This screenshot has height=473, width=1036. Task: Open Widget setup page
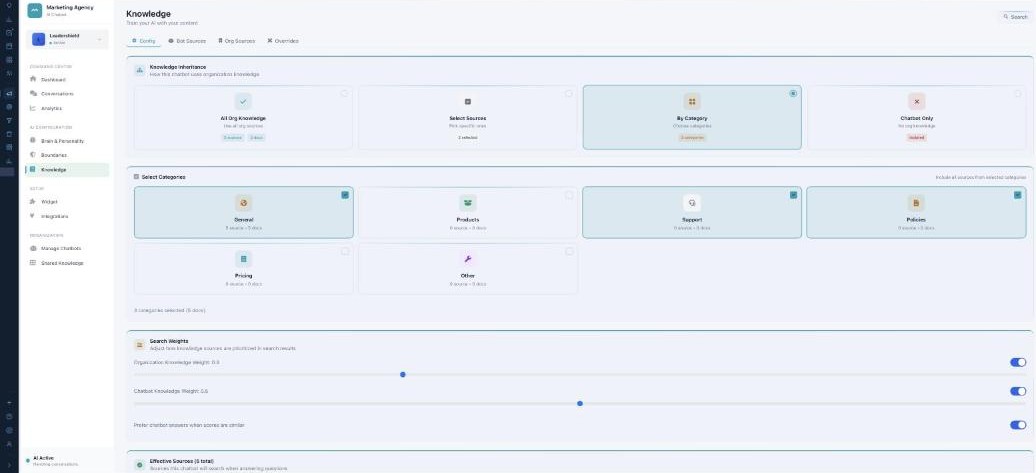(x=66, y=201)
